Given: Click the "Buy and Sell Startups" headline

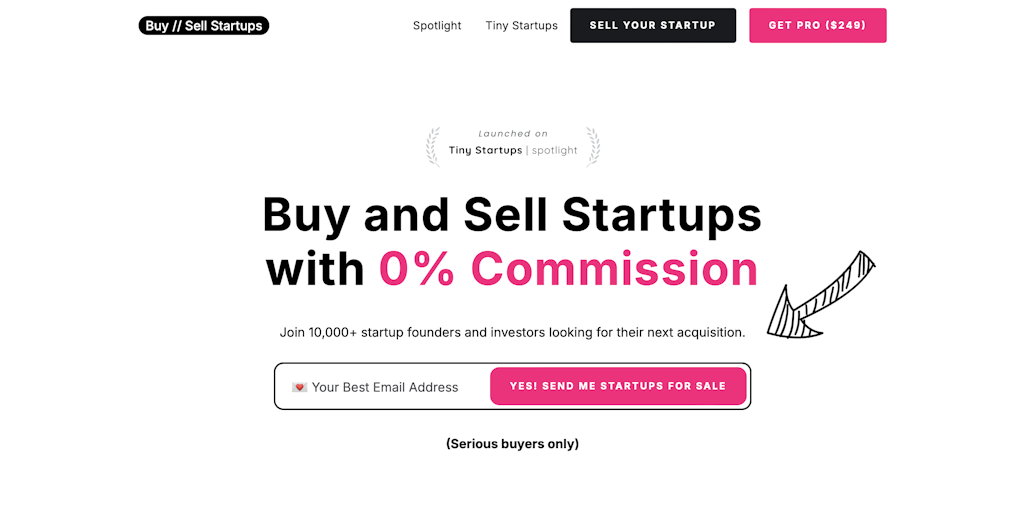Looking at the screenshot, I should pos(512,213).
